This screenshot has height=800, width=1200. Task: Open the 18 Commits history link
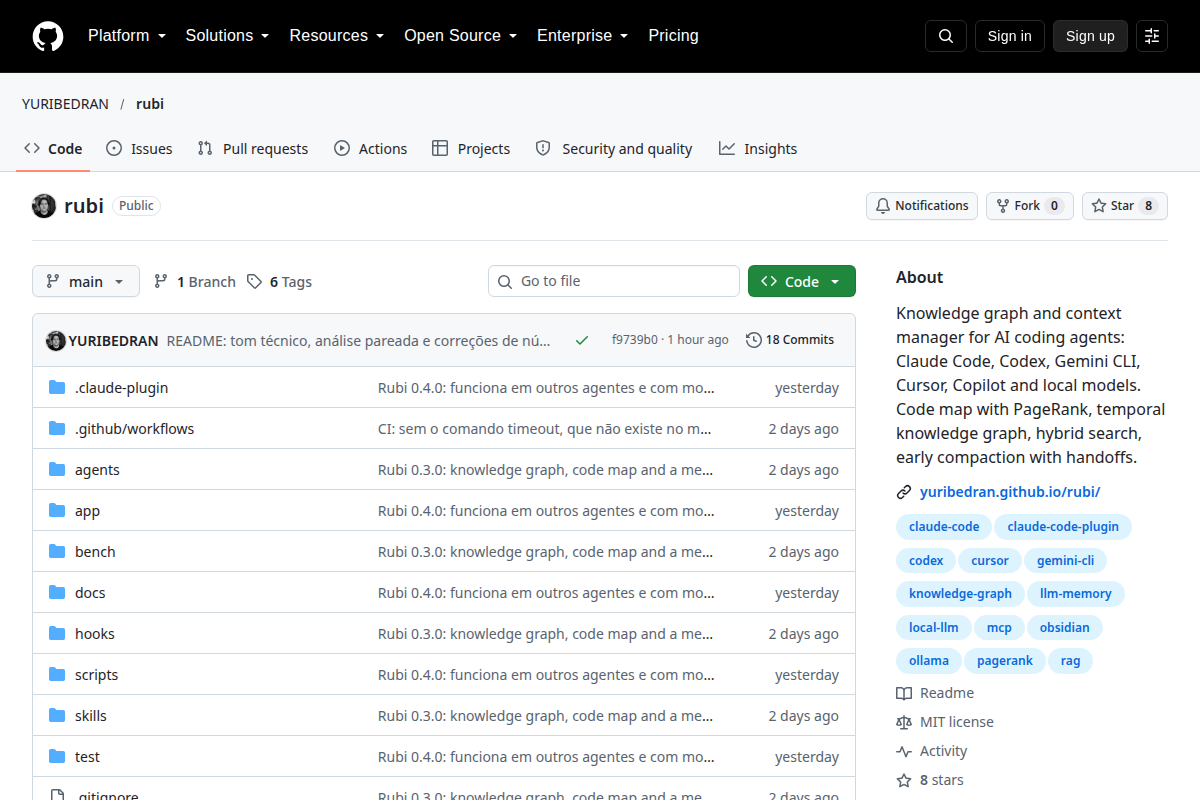click(x=790, y=340)
